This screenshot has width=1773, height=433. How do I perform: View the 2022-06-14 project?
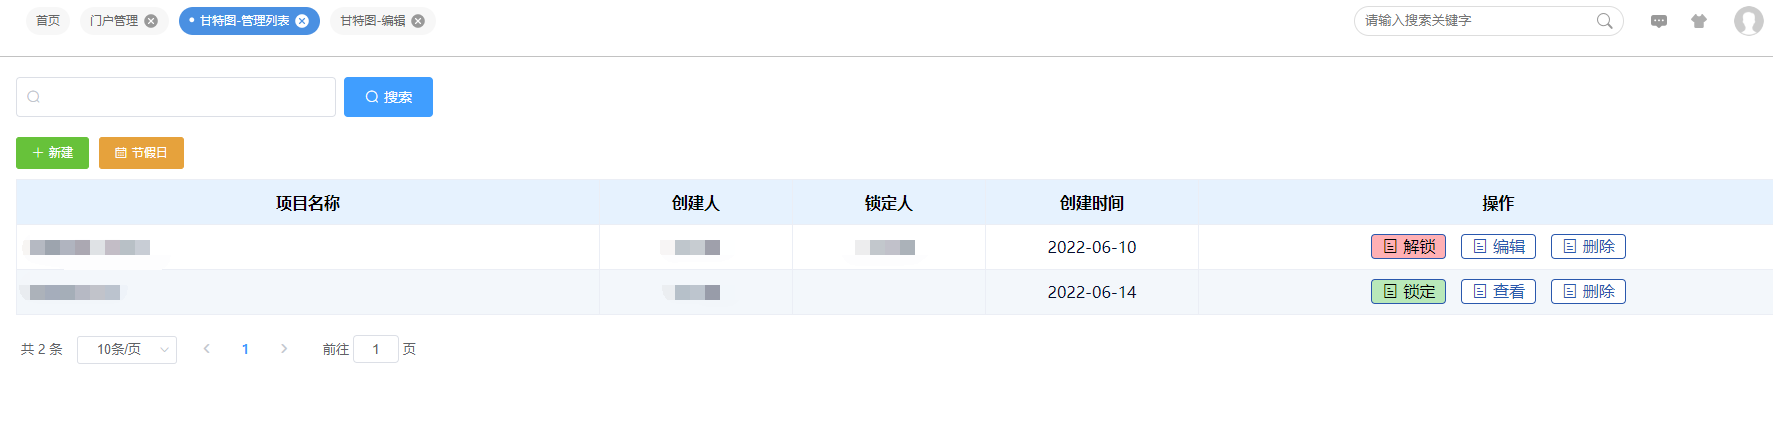(1498, 292)
